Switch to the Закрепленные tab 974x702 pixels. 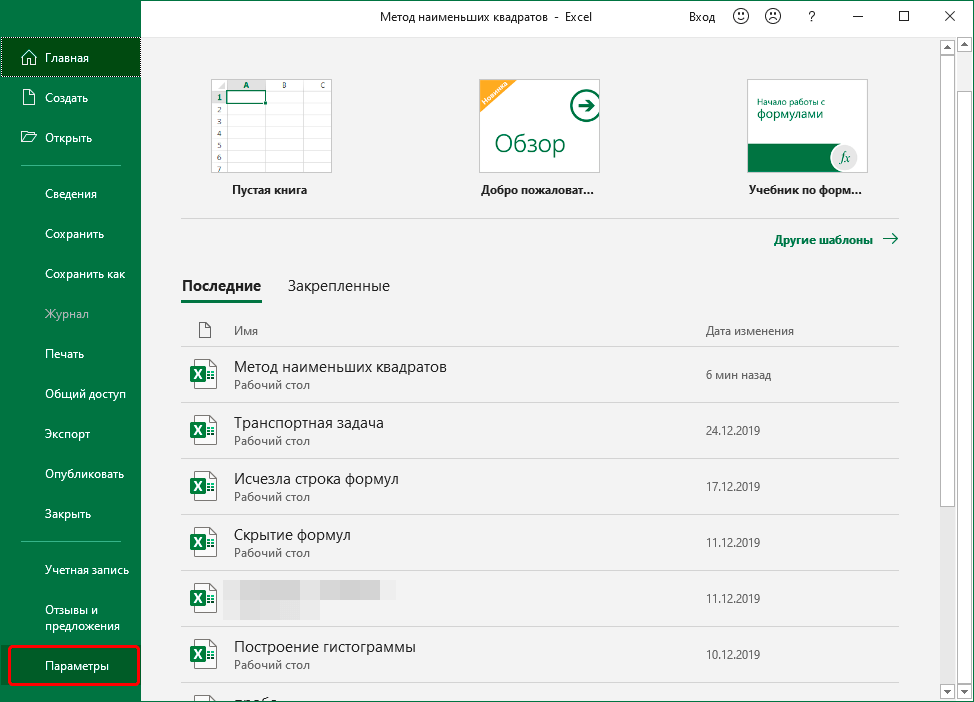(x=338, y=286)
